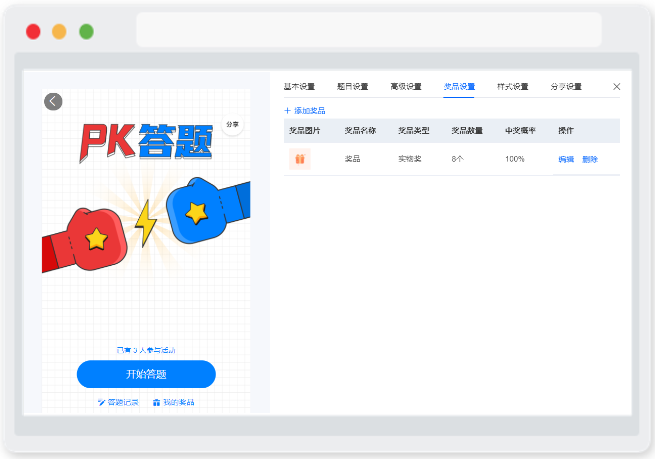Click the 奖品类型 column header
Image resolution: width=655 pixels, height=459 pixels.
[414, 131]
